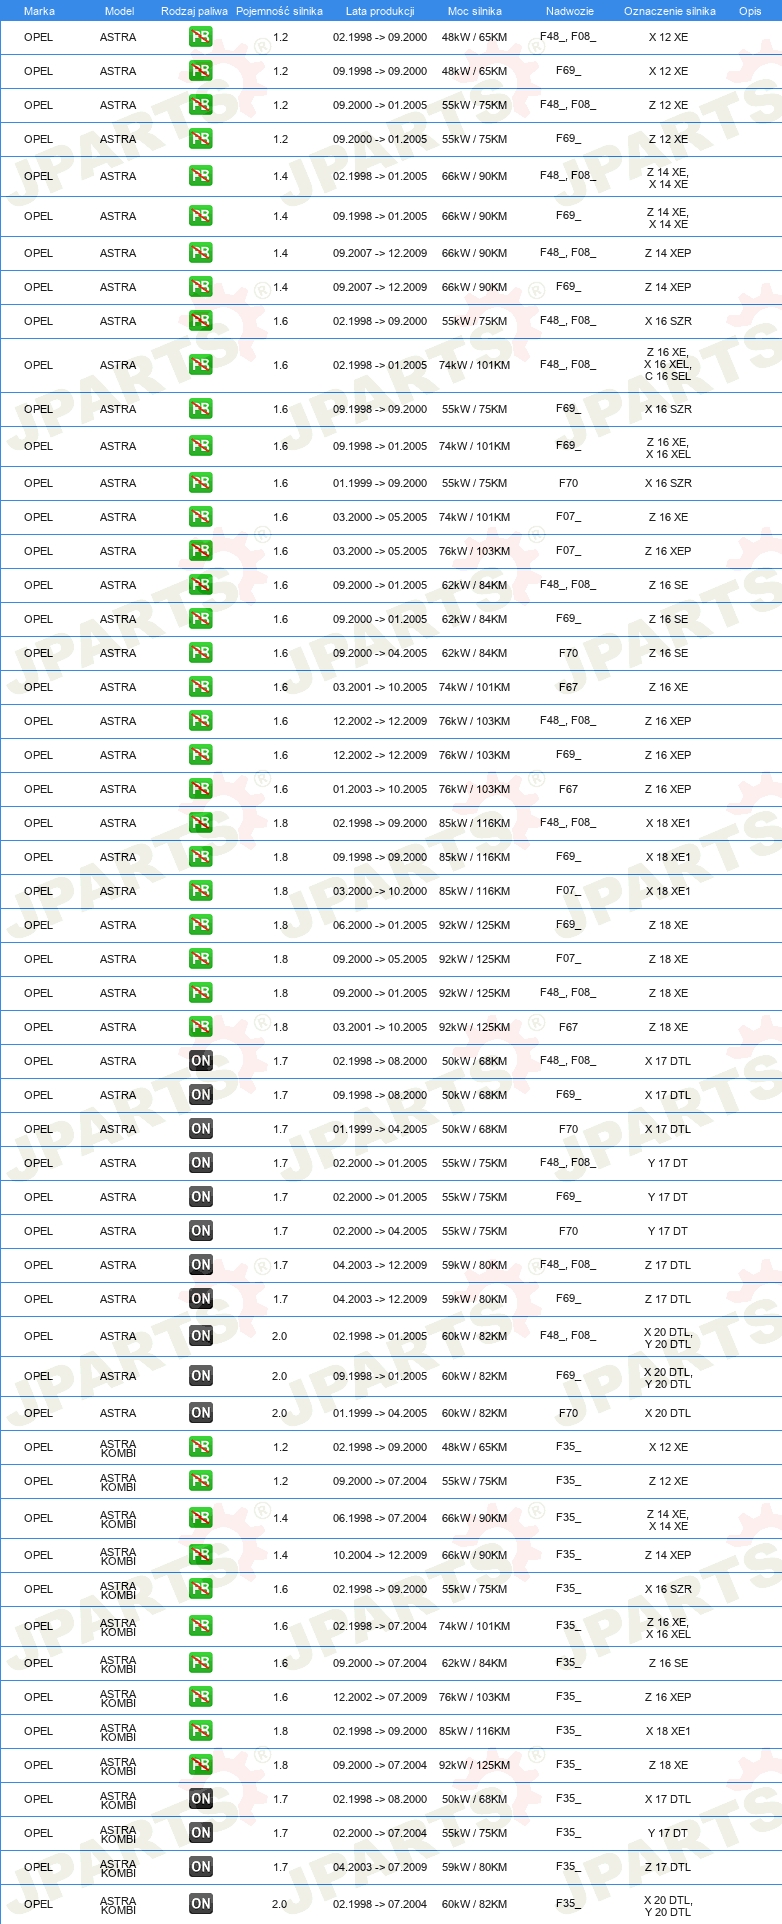The width and height of the screenshot is (782, 1924).
Task: Click X 16 SZR engine code in ASTRA KOMBI row
Action: 668,1589
